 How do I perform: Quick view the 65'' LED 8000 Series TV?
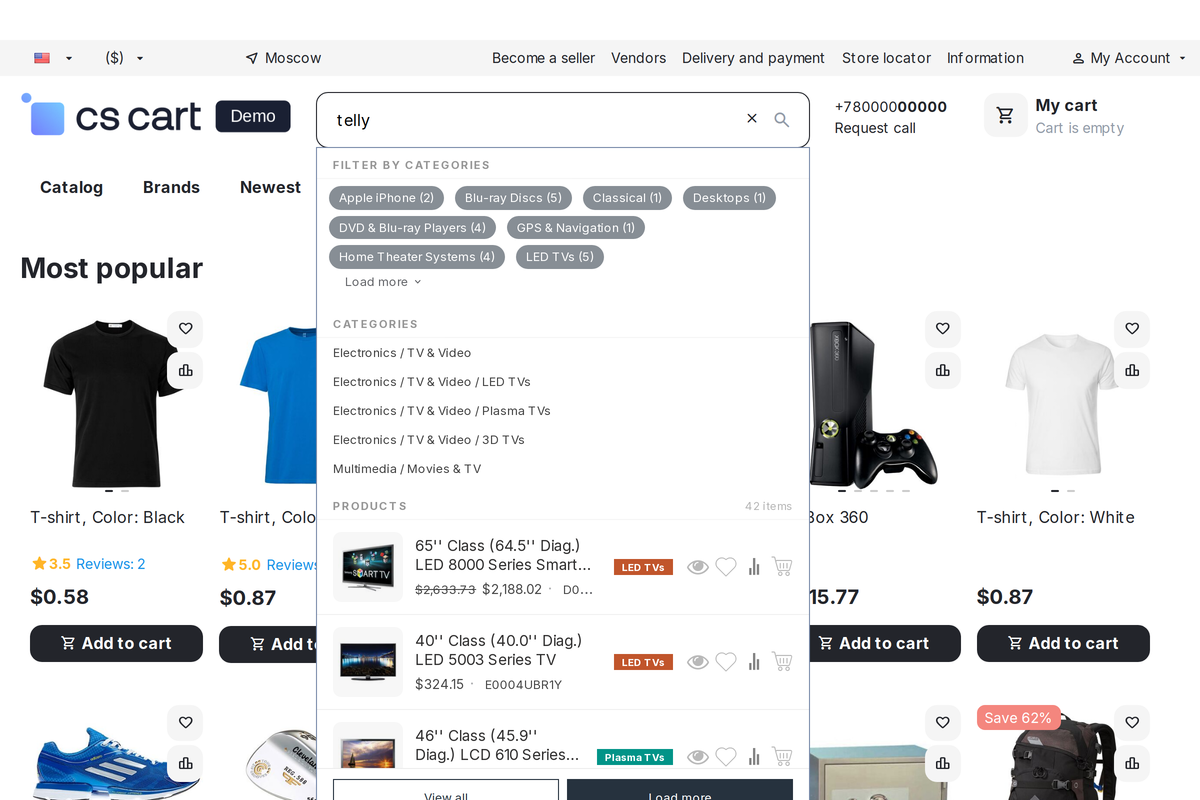tap(698, 567)
